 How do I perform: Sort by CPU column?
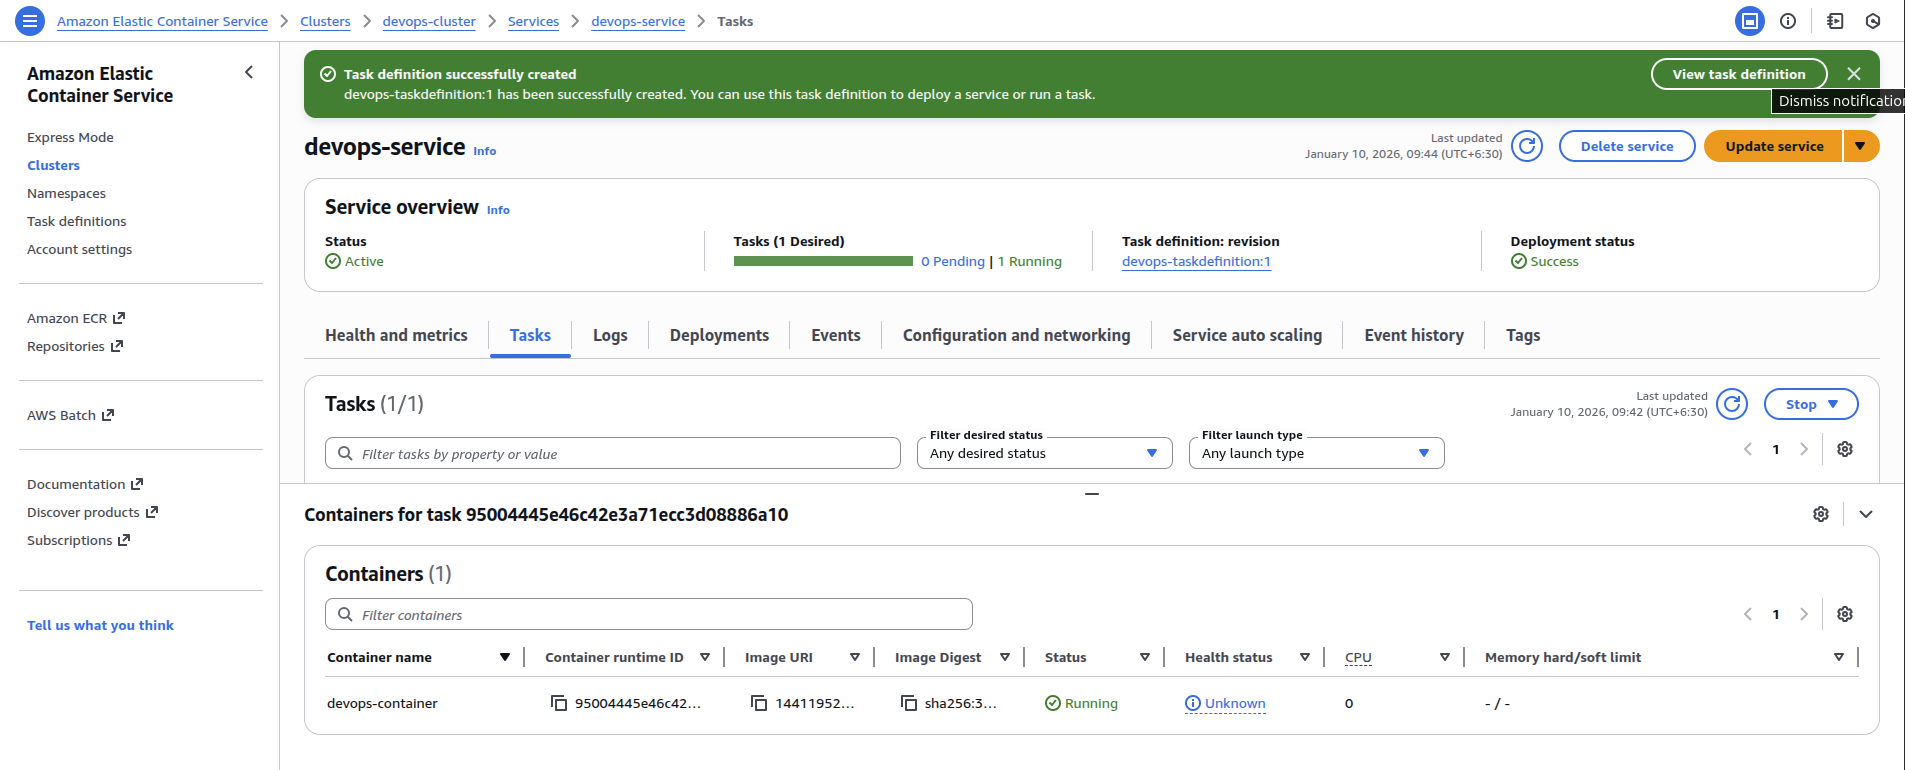(x=1445, y=657)
